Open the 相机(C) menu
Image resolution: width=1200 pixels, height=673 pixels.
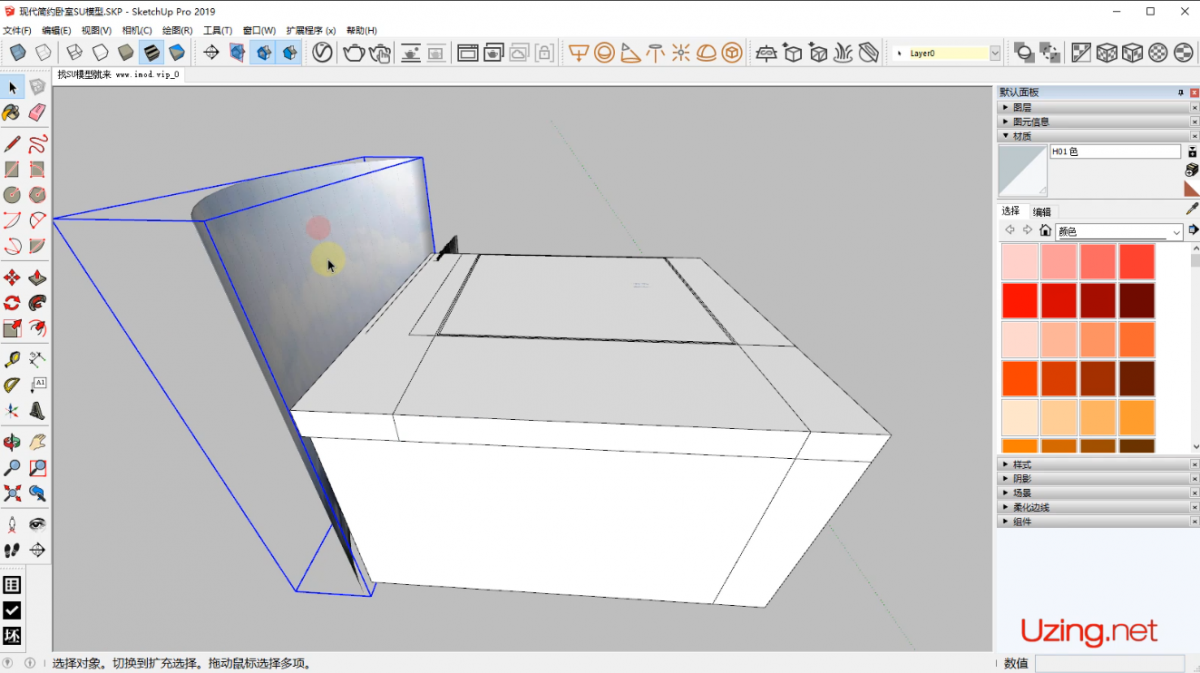(x=137, y=31)
